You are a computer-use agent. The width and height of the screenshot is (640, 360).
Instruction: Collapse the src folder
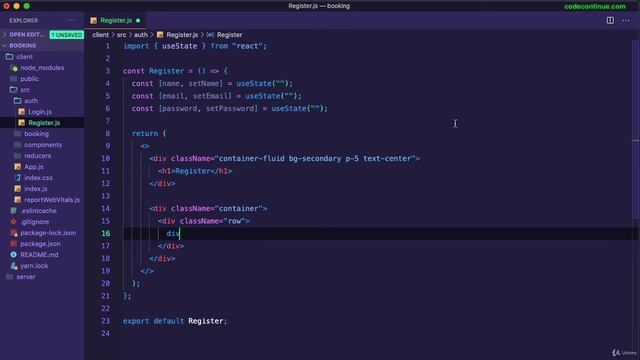click(25, 90)
